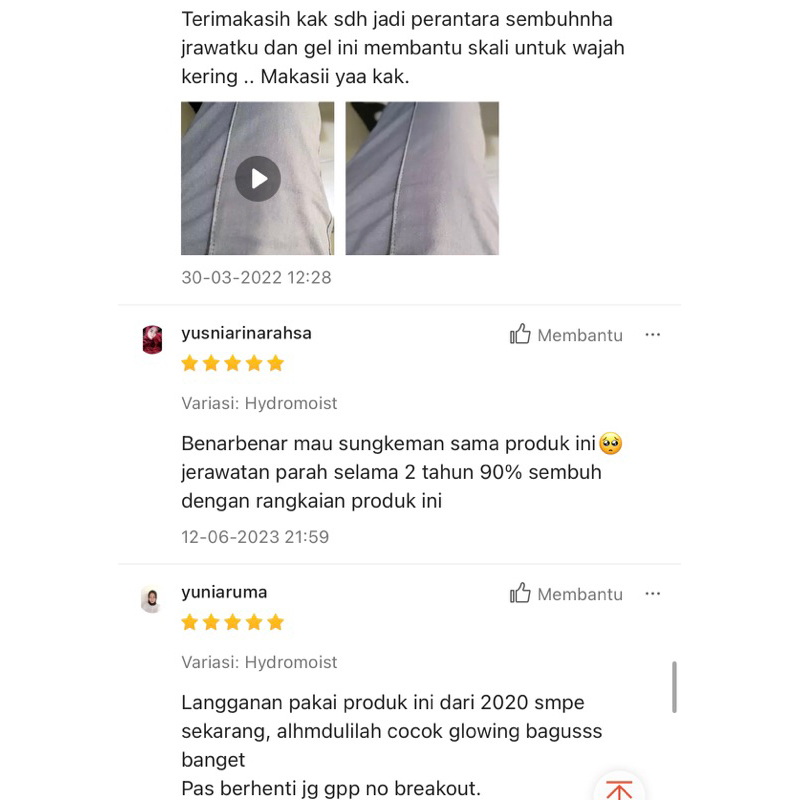Open yusniarinarahsa's profile avatar

tap(152, 339)
